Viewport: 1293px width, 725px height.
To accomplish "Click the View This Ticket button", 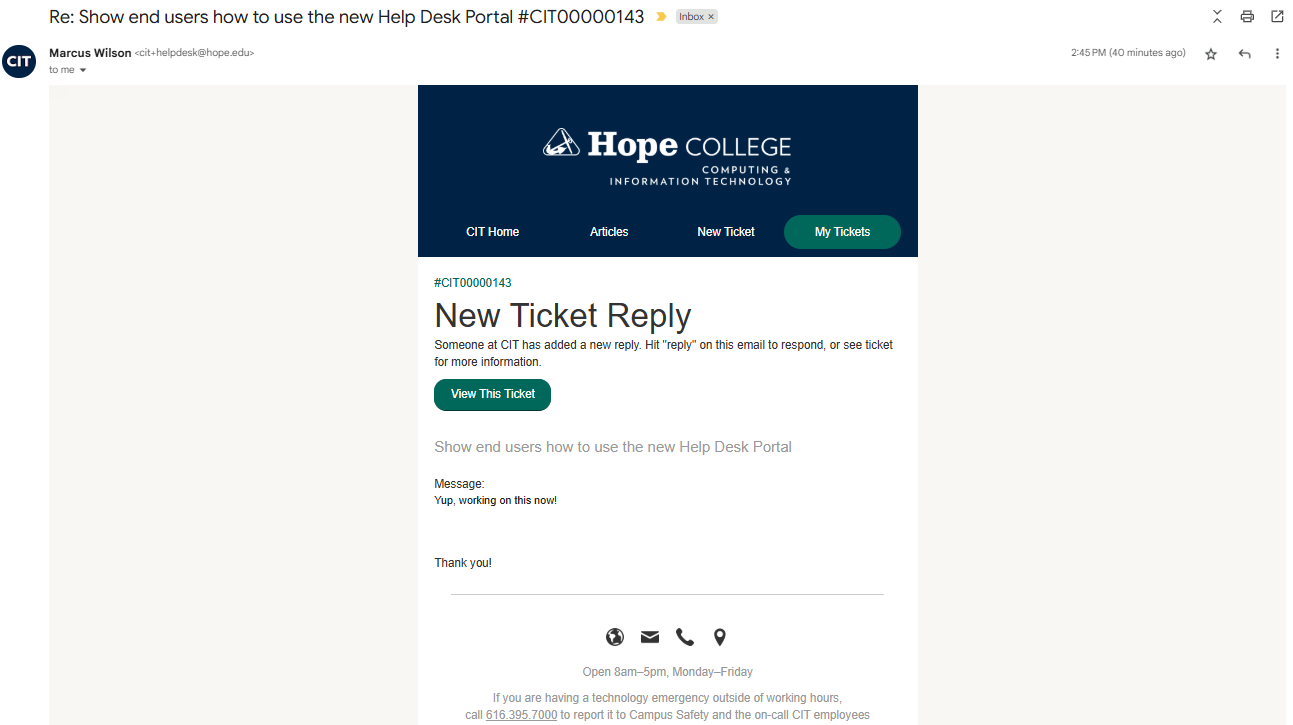I will tap(492, 394).
